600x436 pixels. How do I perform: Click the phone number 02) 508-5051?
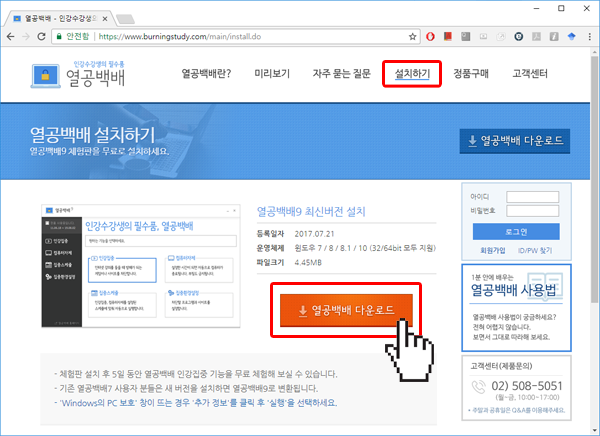[527, 386]
